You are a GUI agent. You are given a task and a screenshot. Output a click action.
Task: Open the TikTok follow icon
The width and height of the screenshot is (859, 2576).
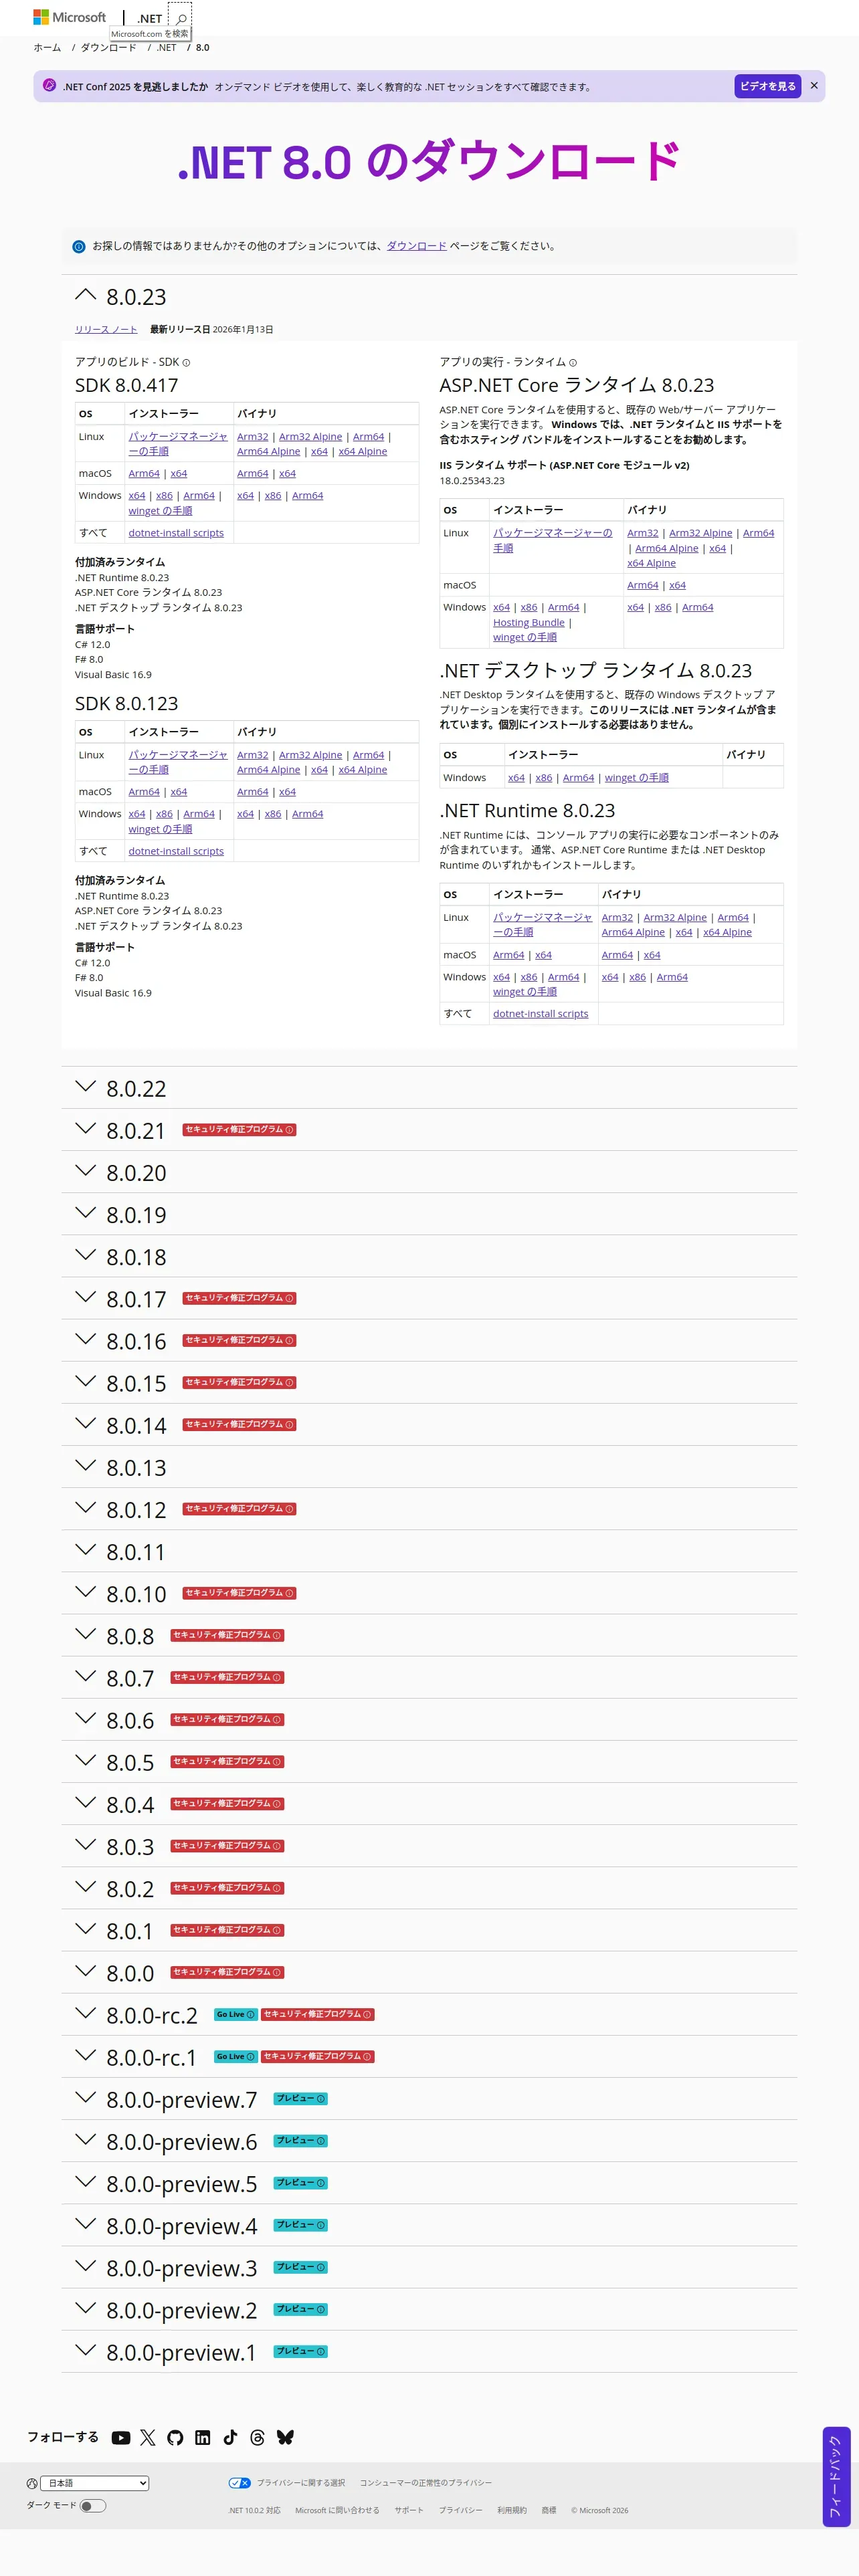tap(230, 2437)
